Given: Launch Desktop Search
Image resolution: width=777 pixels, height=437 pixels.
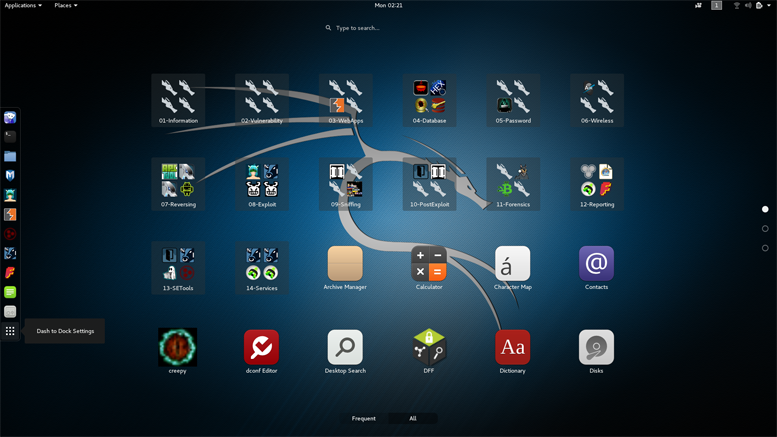Looking at the screenshot, I should (345, 351).
